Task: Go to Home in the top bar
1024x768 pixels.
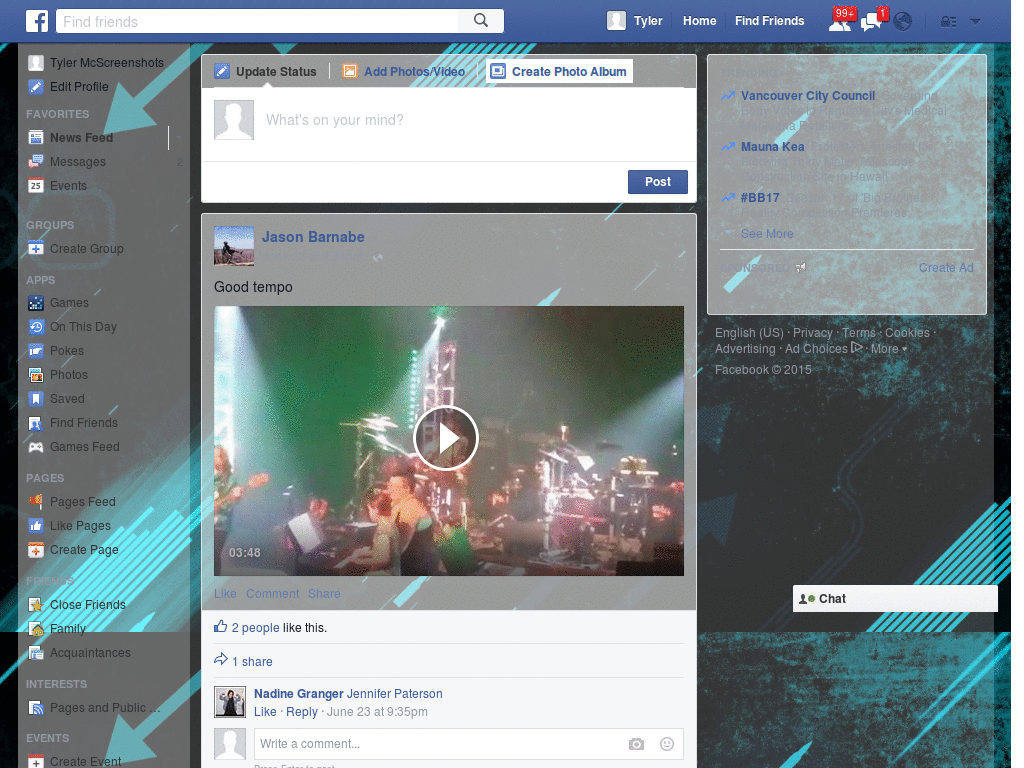Action: click(699, 21)
